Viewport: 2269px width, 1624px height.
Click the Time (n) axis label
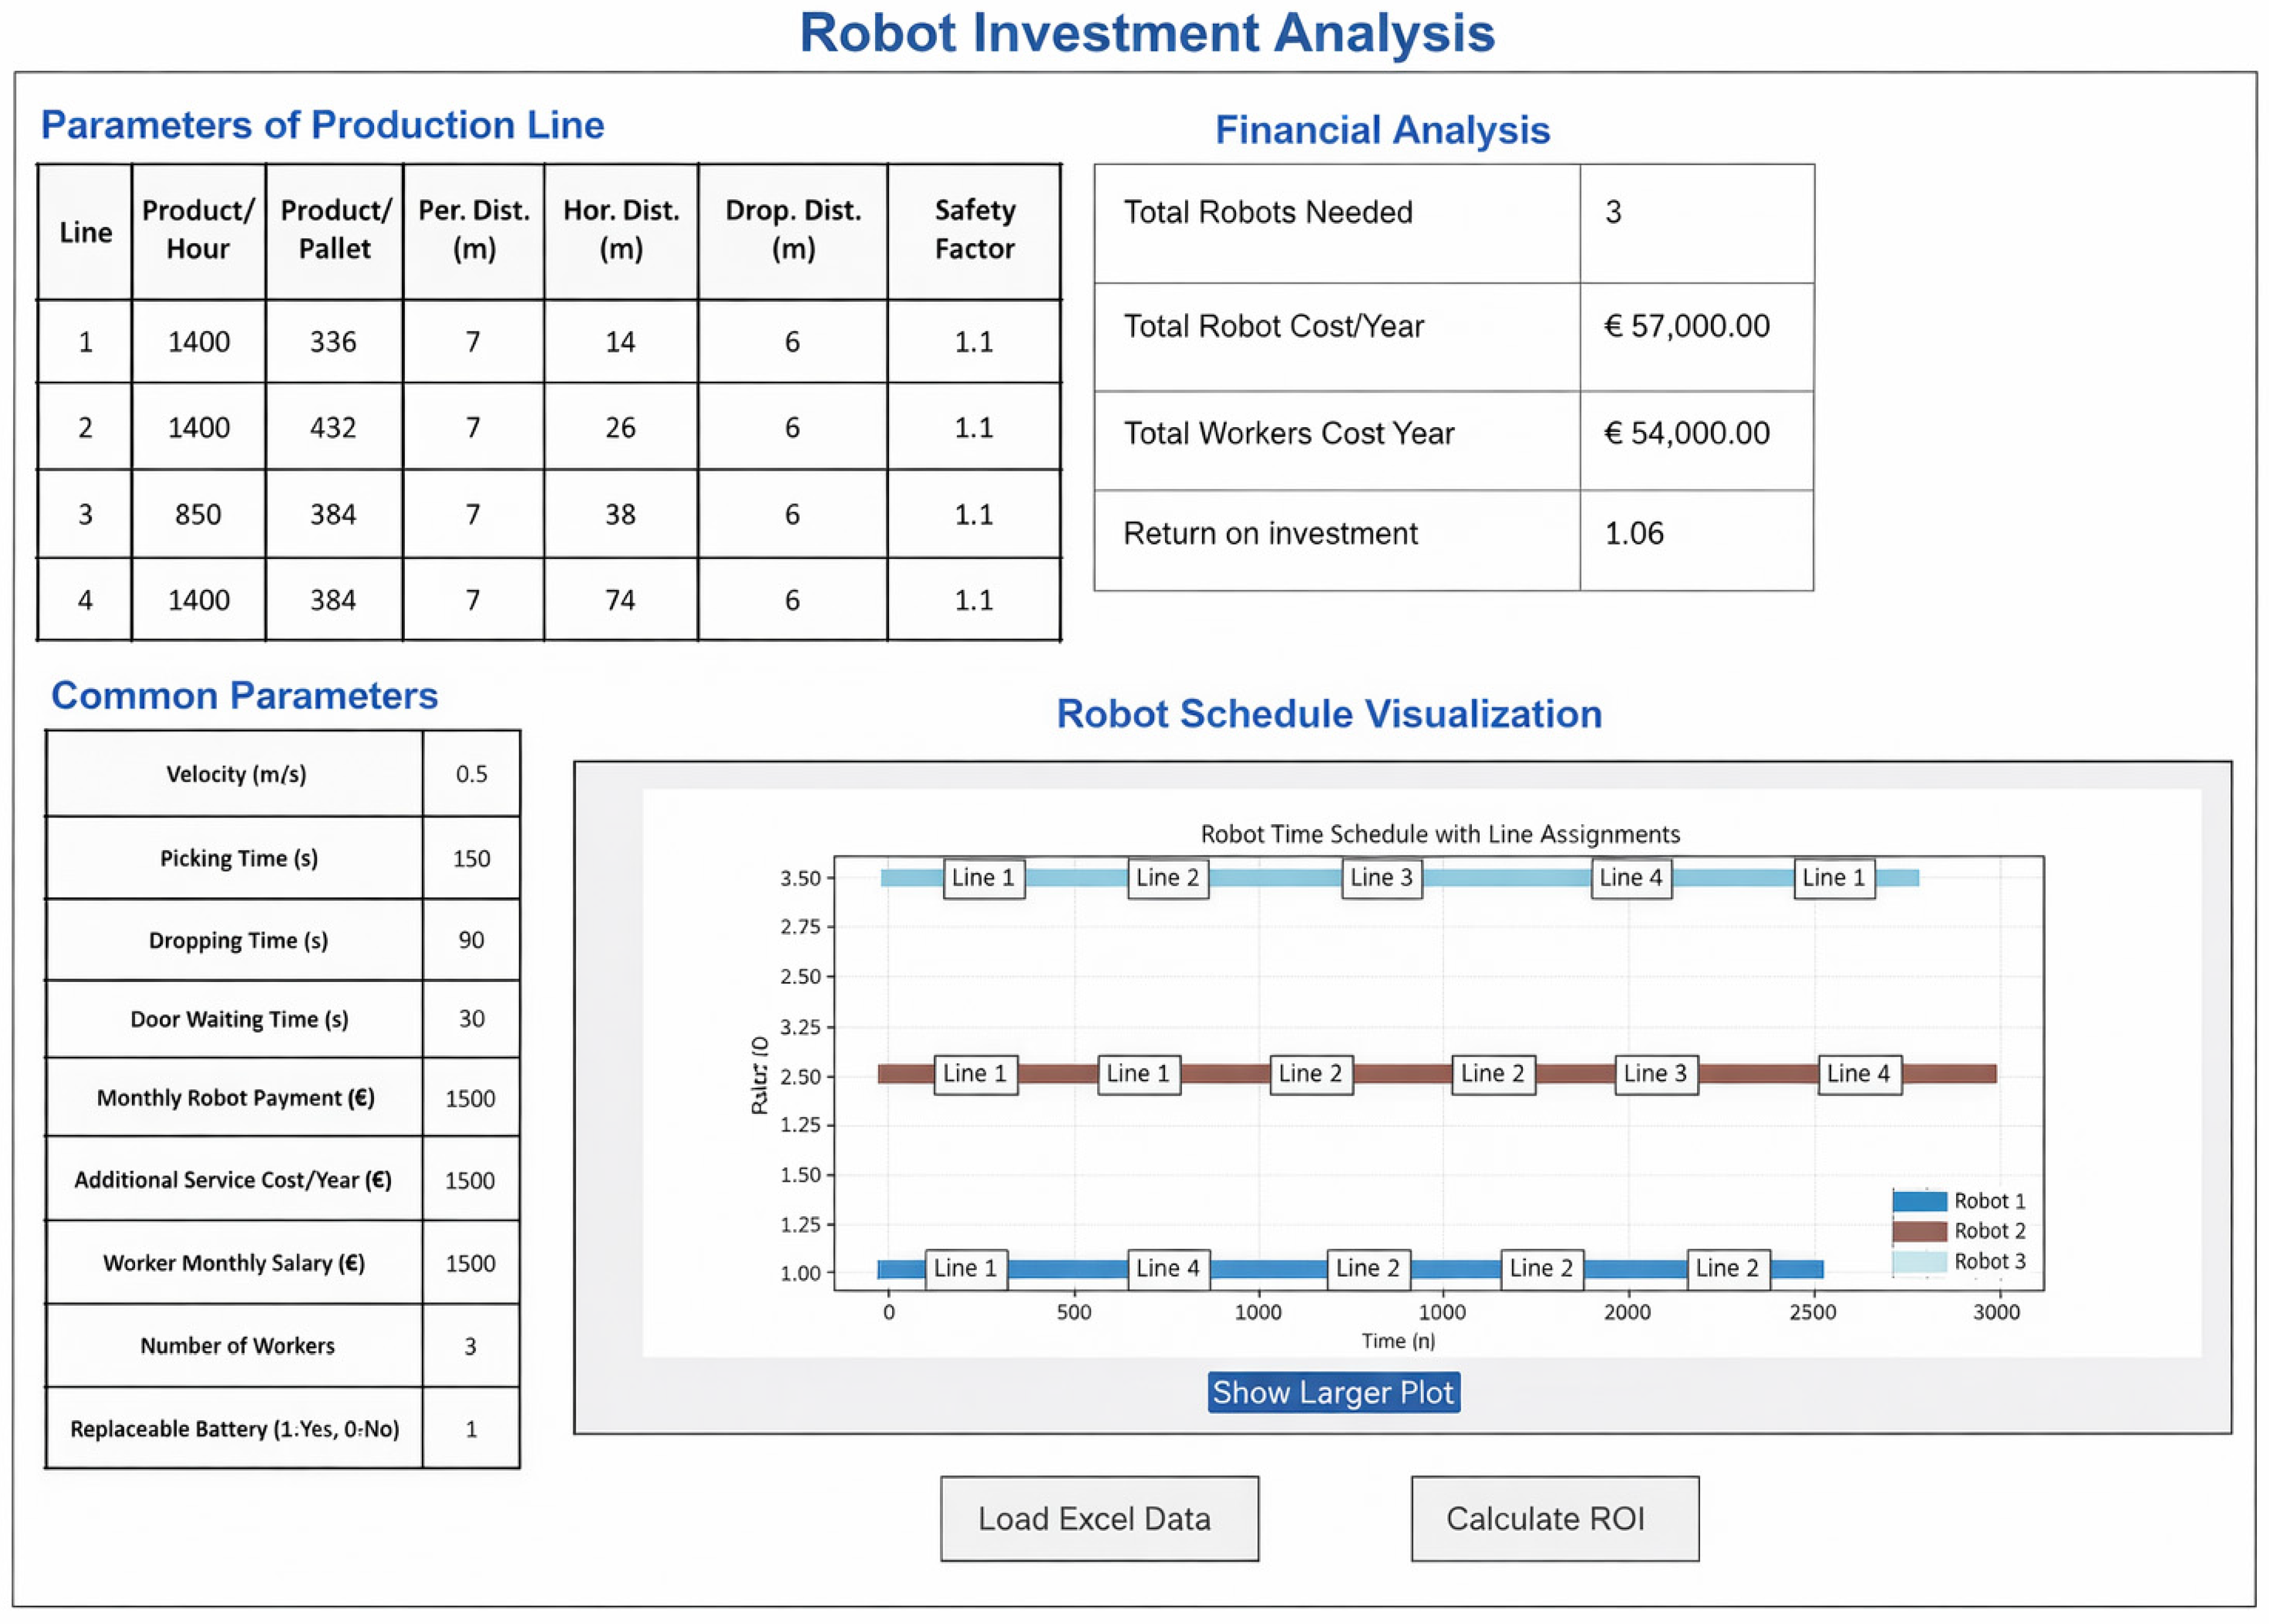coord(1398,1341)
